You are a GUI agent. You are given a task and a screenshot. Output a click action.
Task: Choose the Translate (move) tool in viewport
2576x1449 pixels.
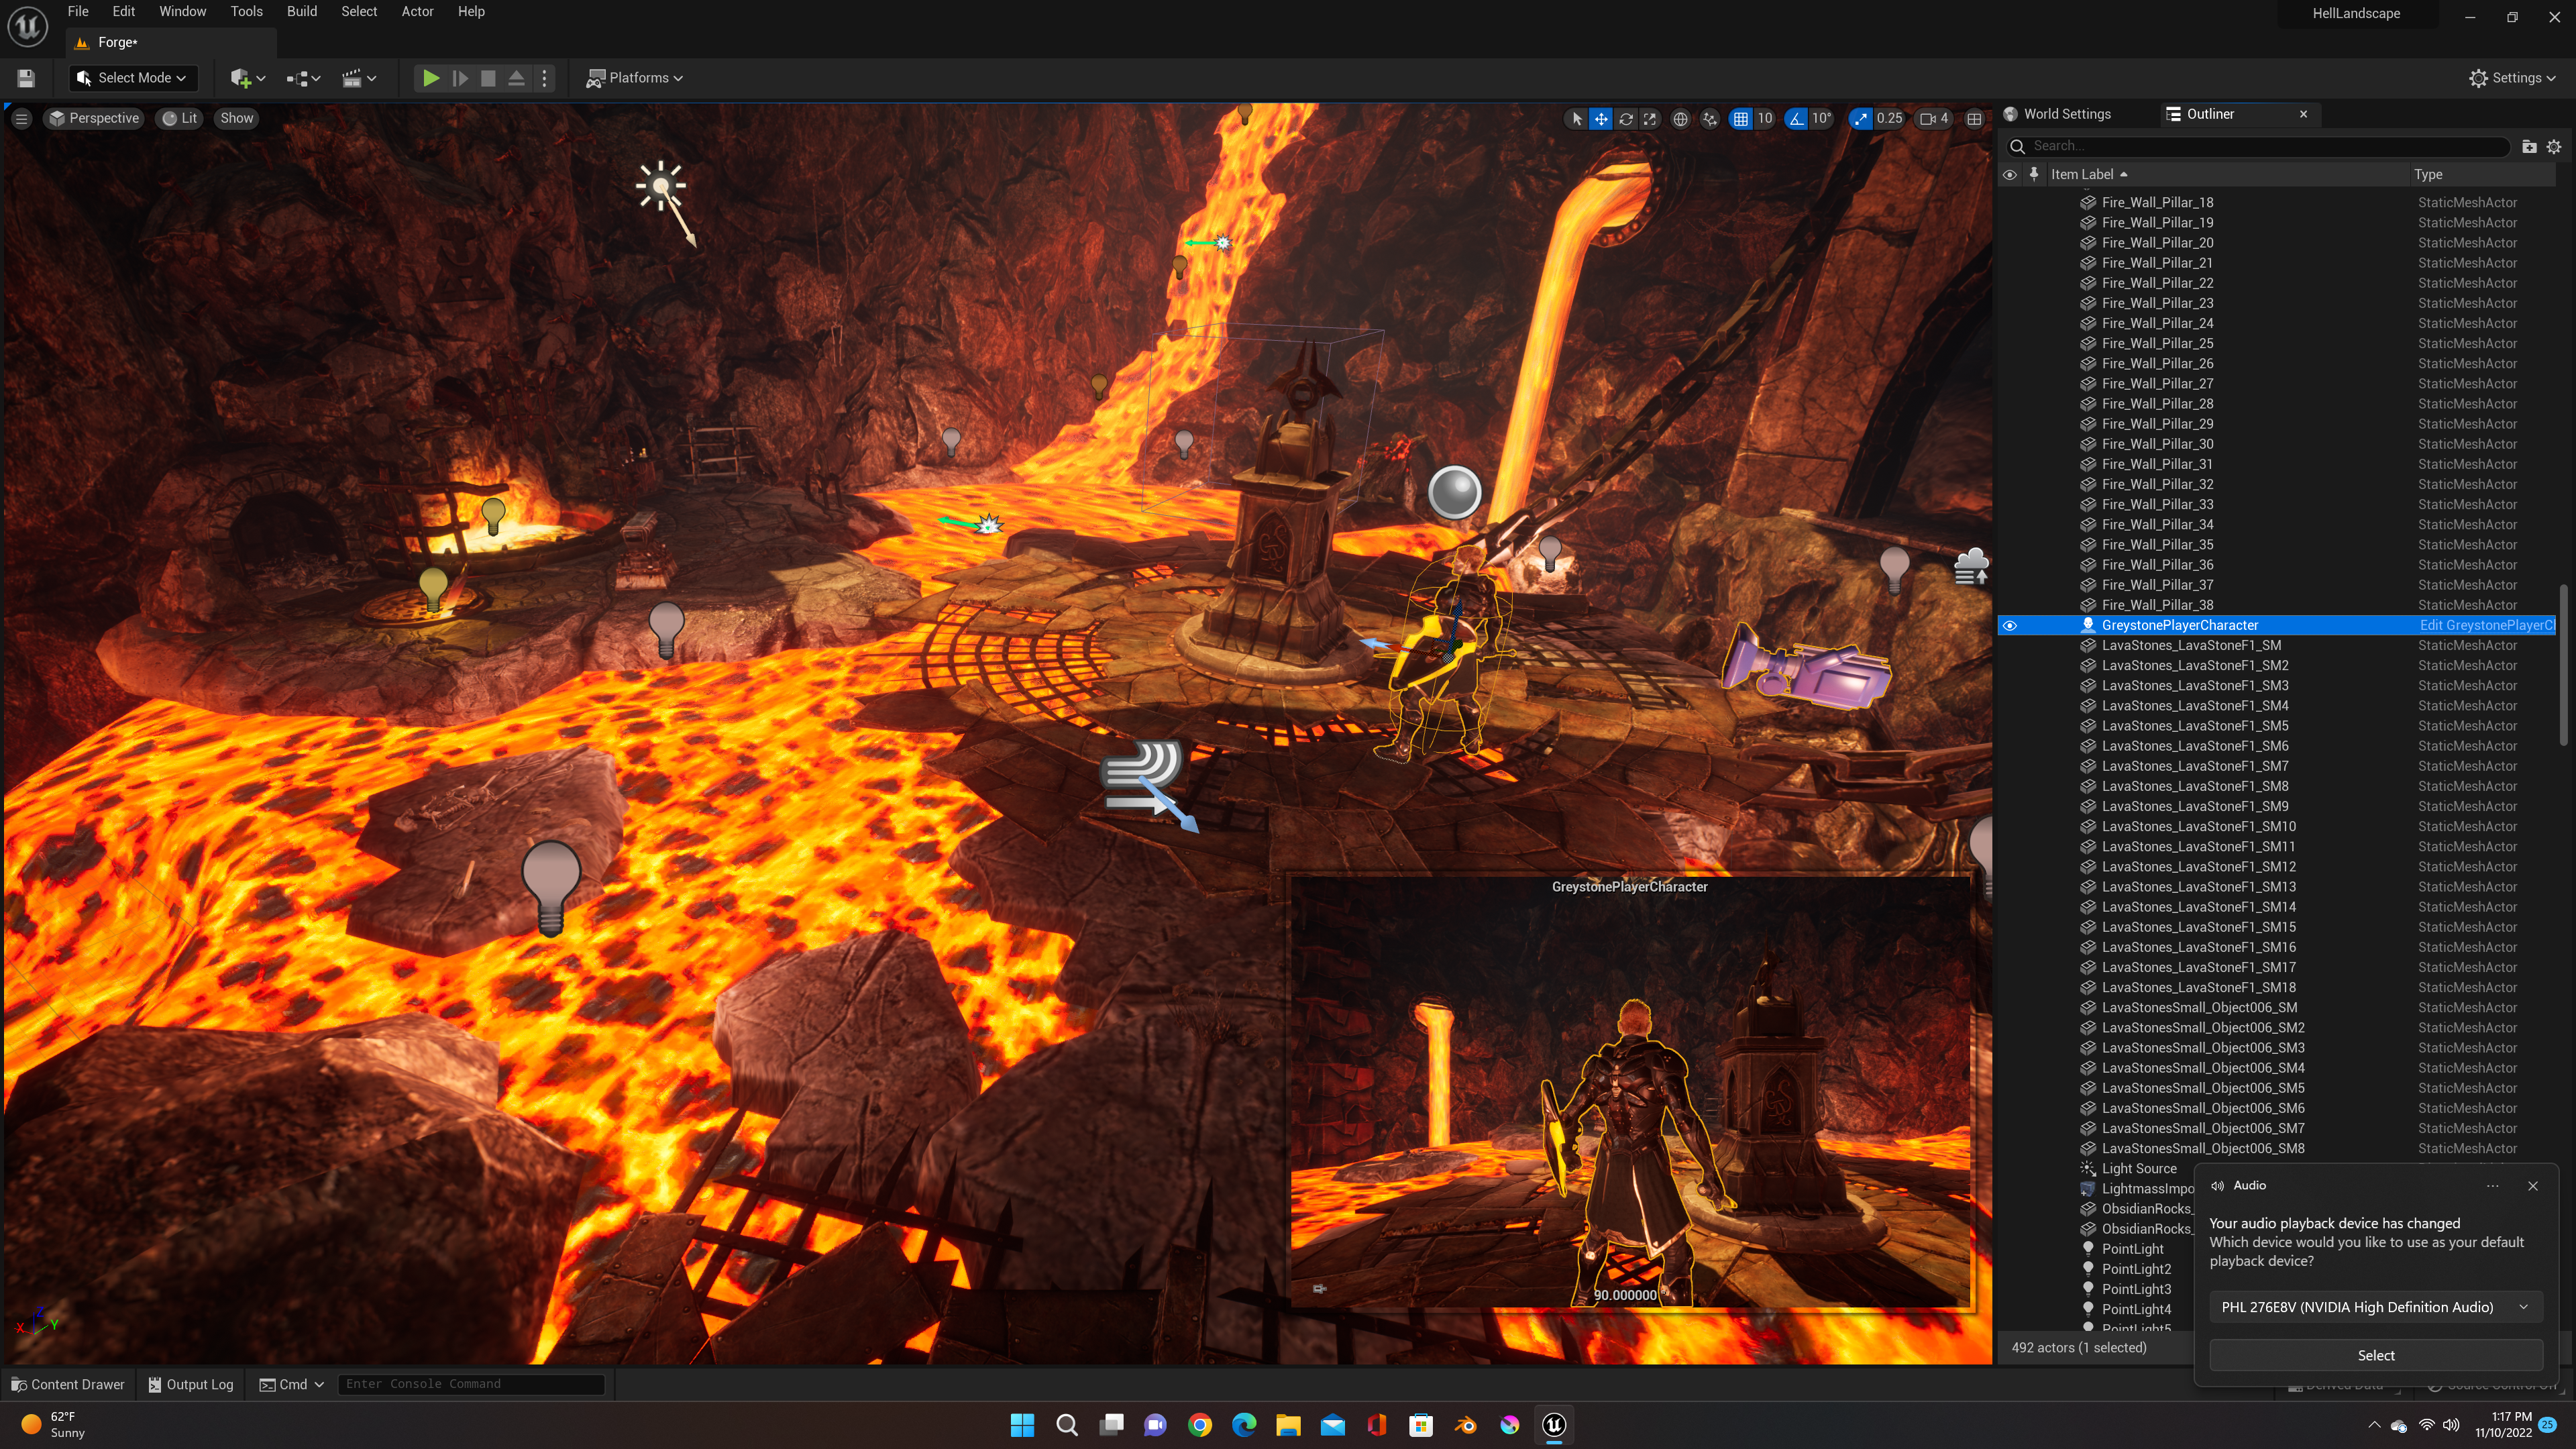point(1601,119)
